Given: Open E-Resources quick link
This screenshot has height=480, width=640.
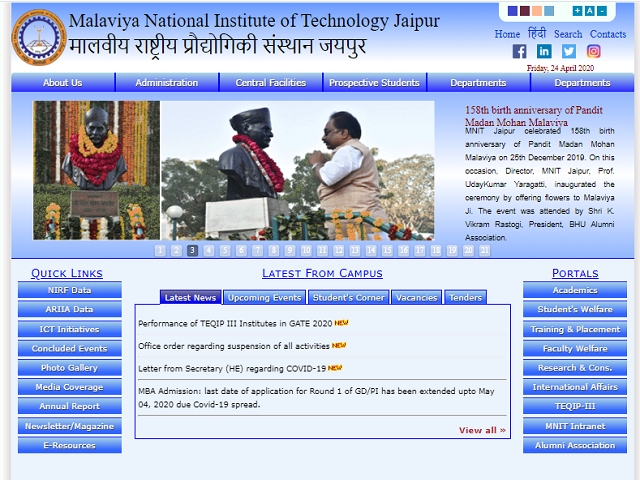Looking at the screenshot, I should (x=70, y=445).
